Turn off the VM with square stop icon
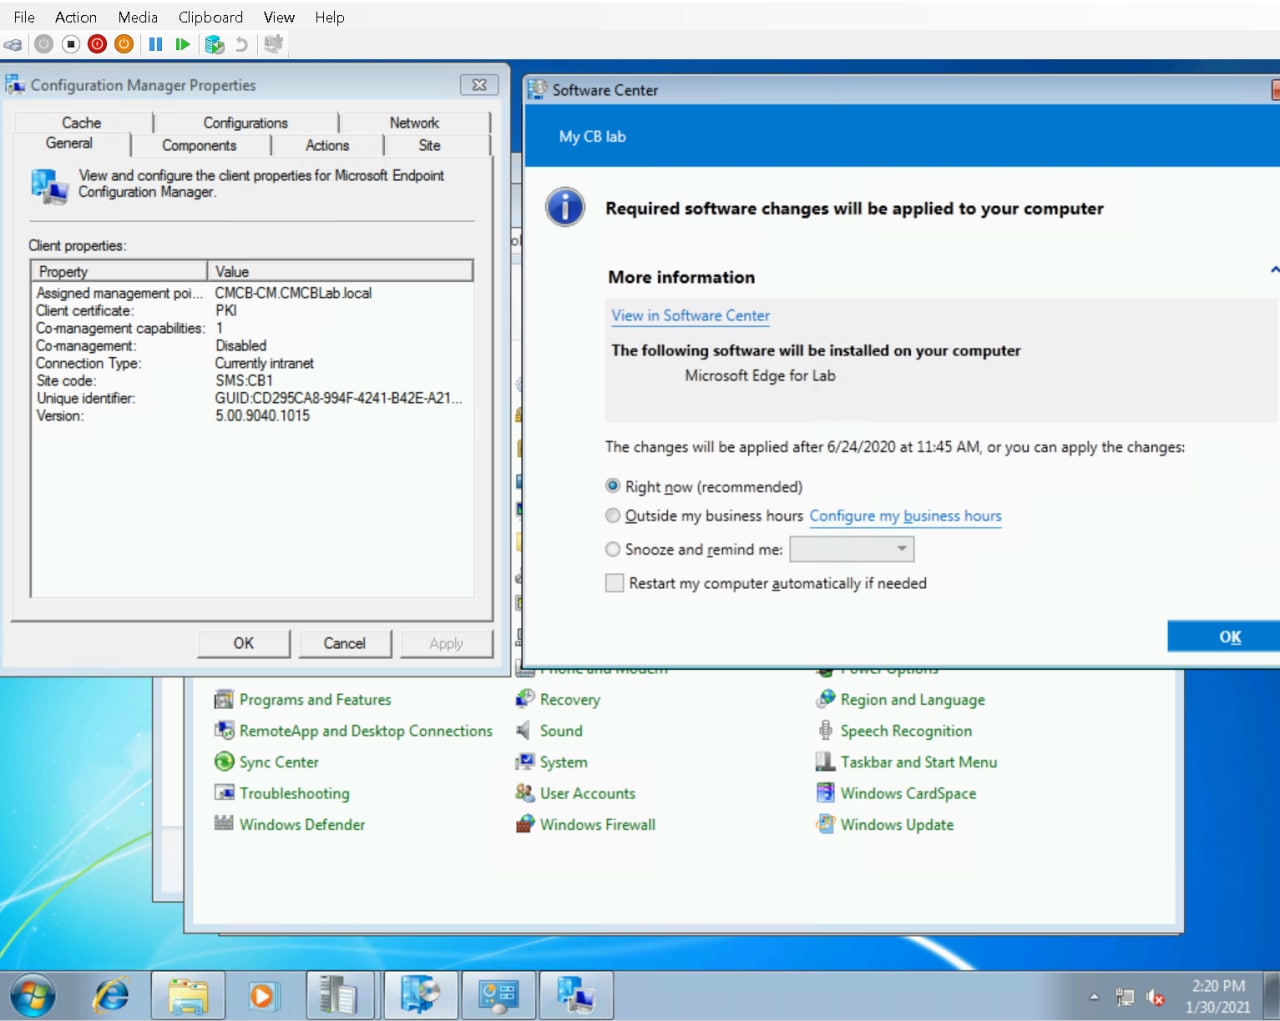This screenshot has height=1021, width=1280. (70, 44)
